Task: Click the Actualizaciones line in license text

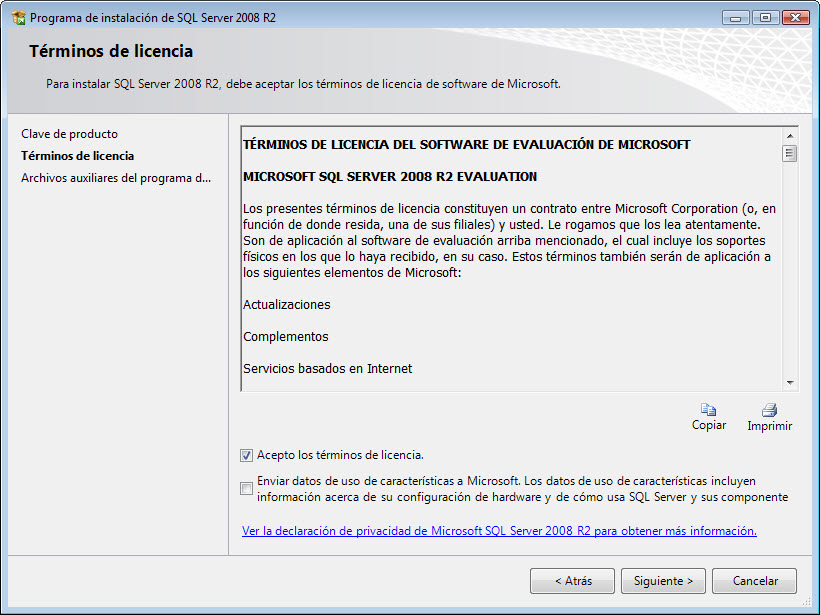Action: (x=287, y=305)
